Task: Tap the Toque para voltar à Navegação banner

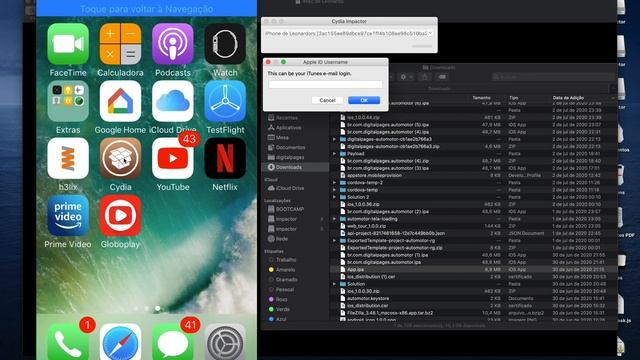Action: pyautogui.click(x=147, y=9)
